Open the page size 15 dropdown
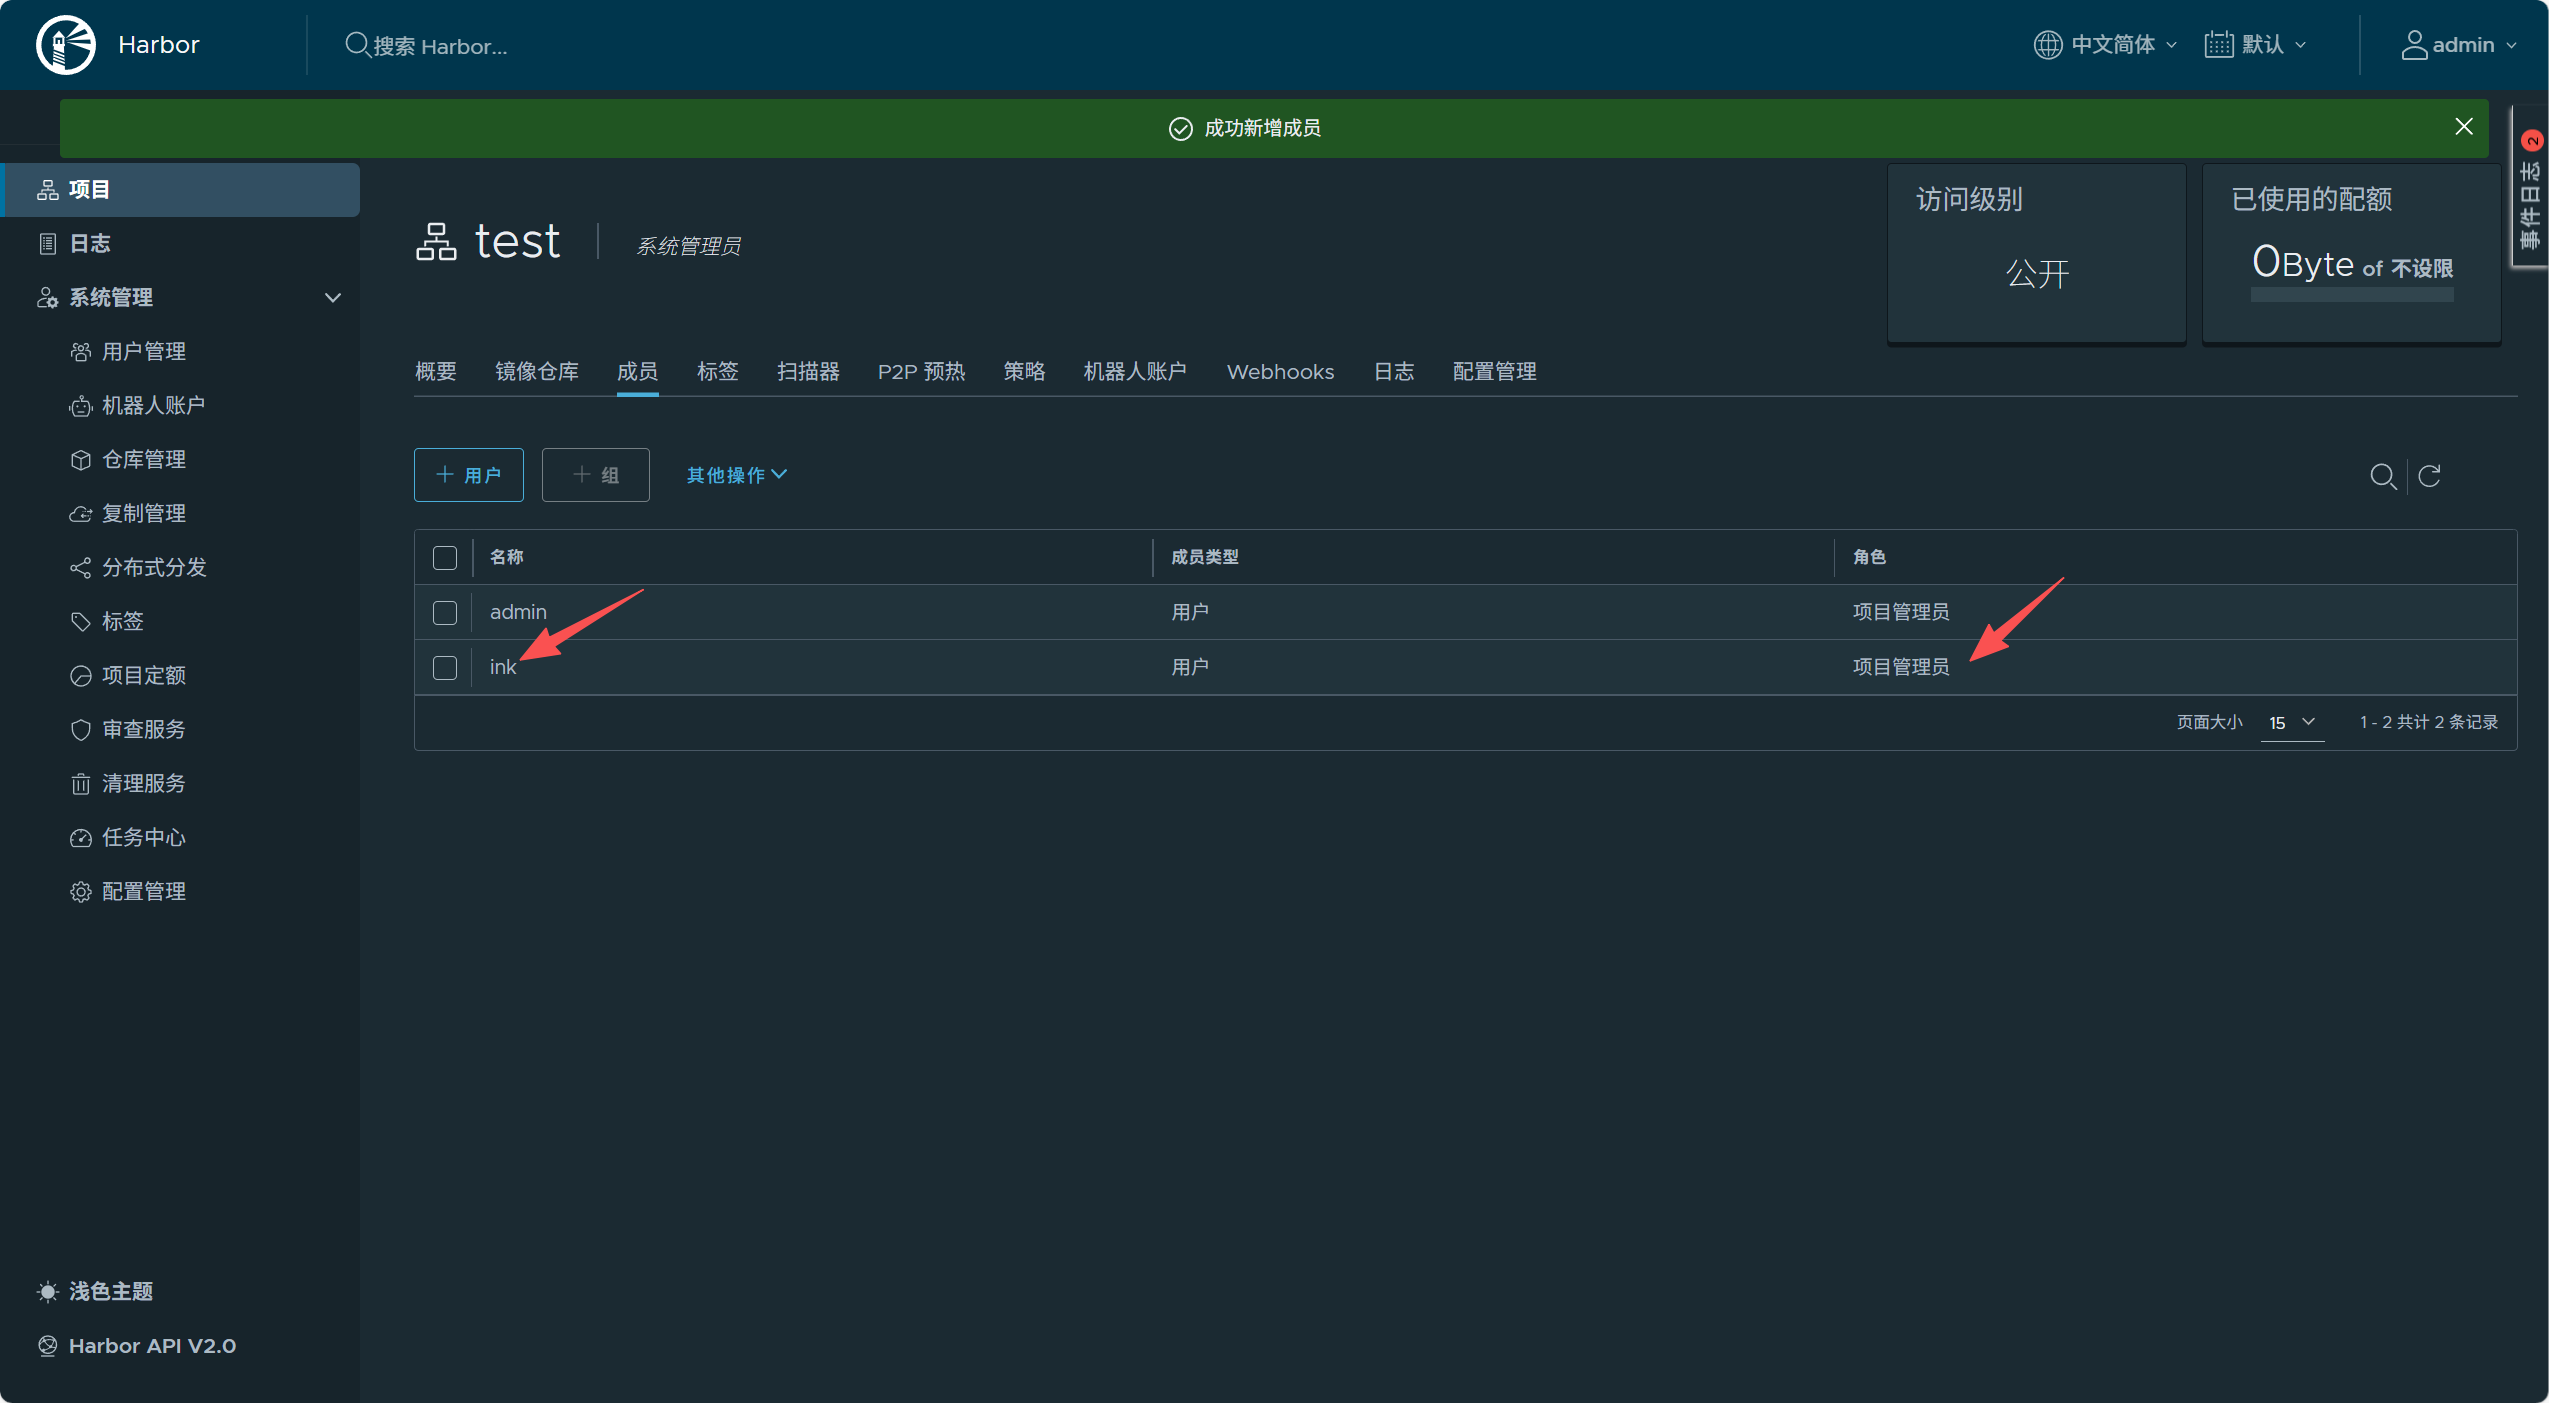 2291,722
